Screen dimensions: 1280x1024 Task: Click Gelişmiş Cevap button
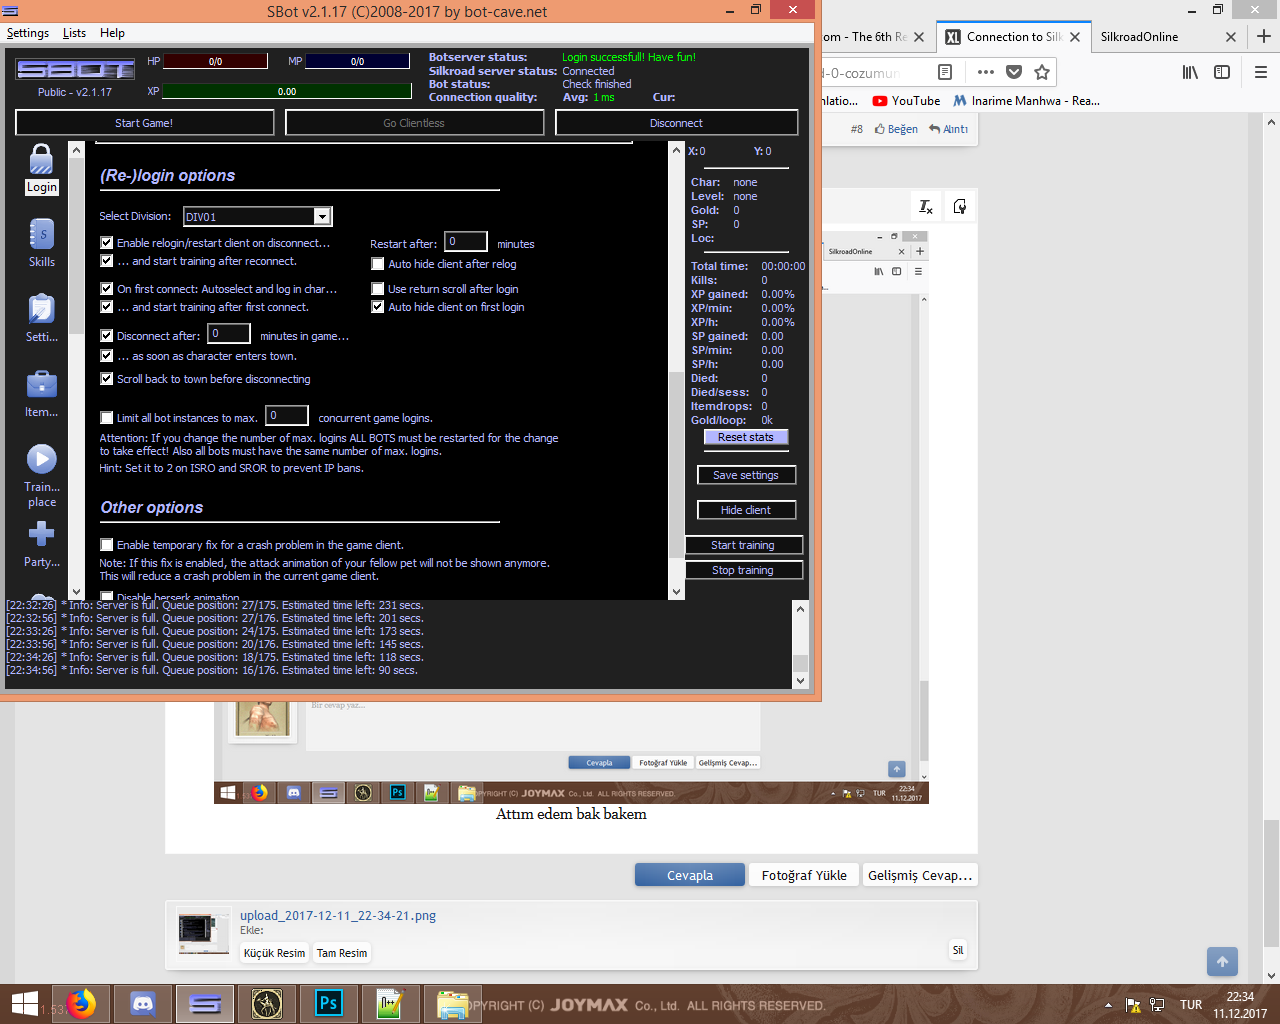920,875
